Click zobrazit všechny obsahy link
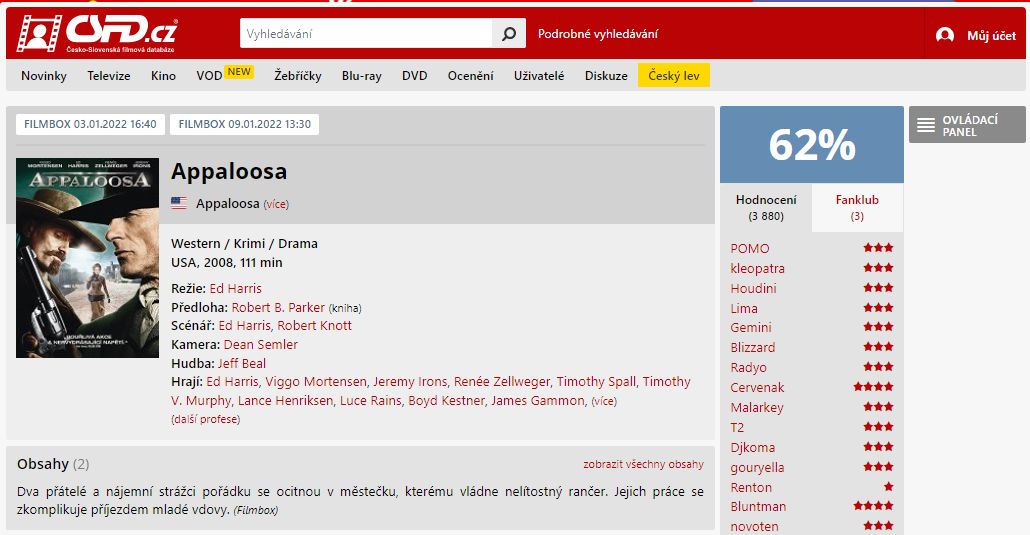 pyautogui.click(x=643, y=464)
